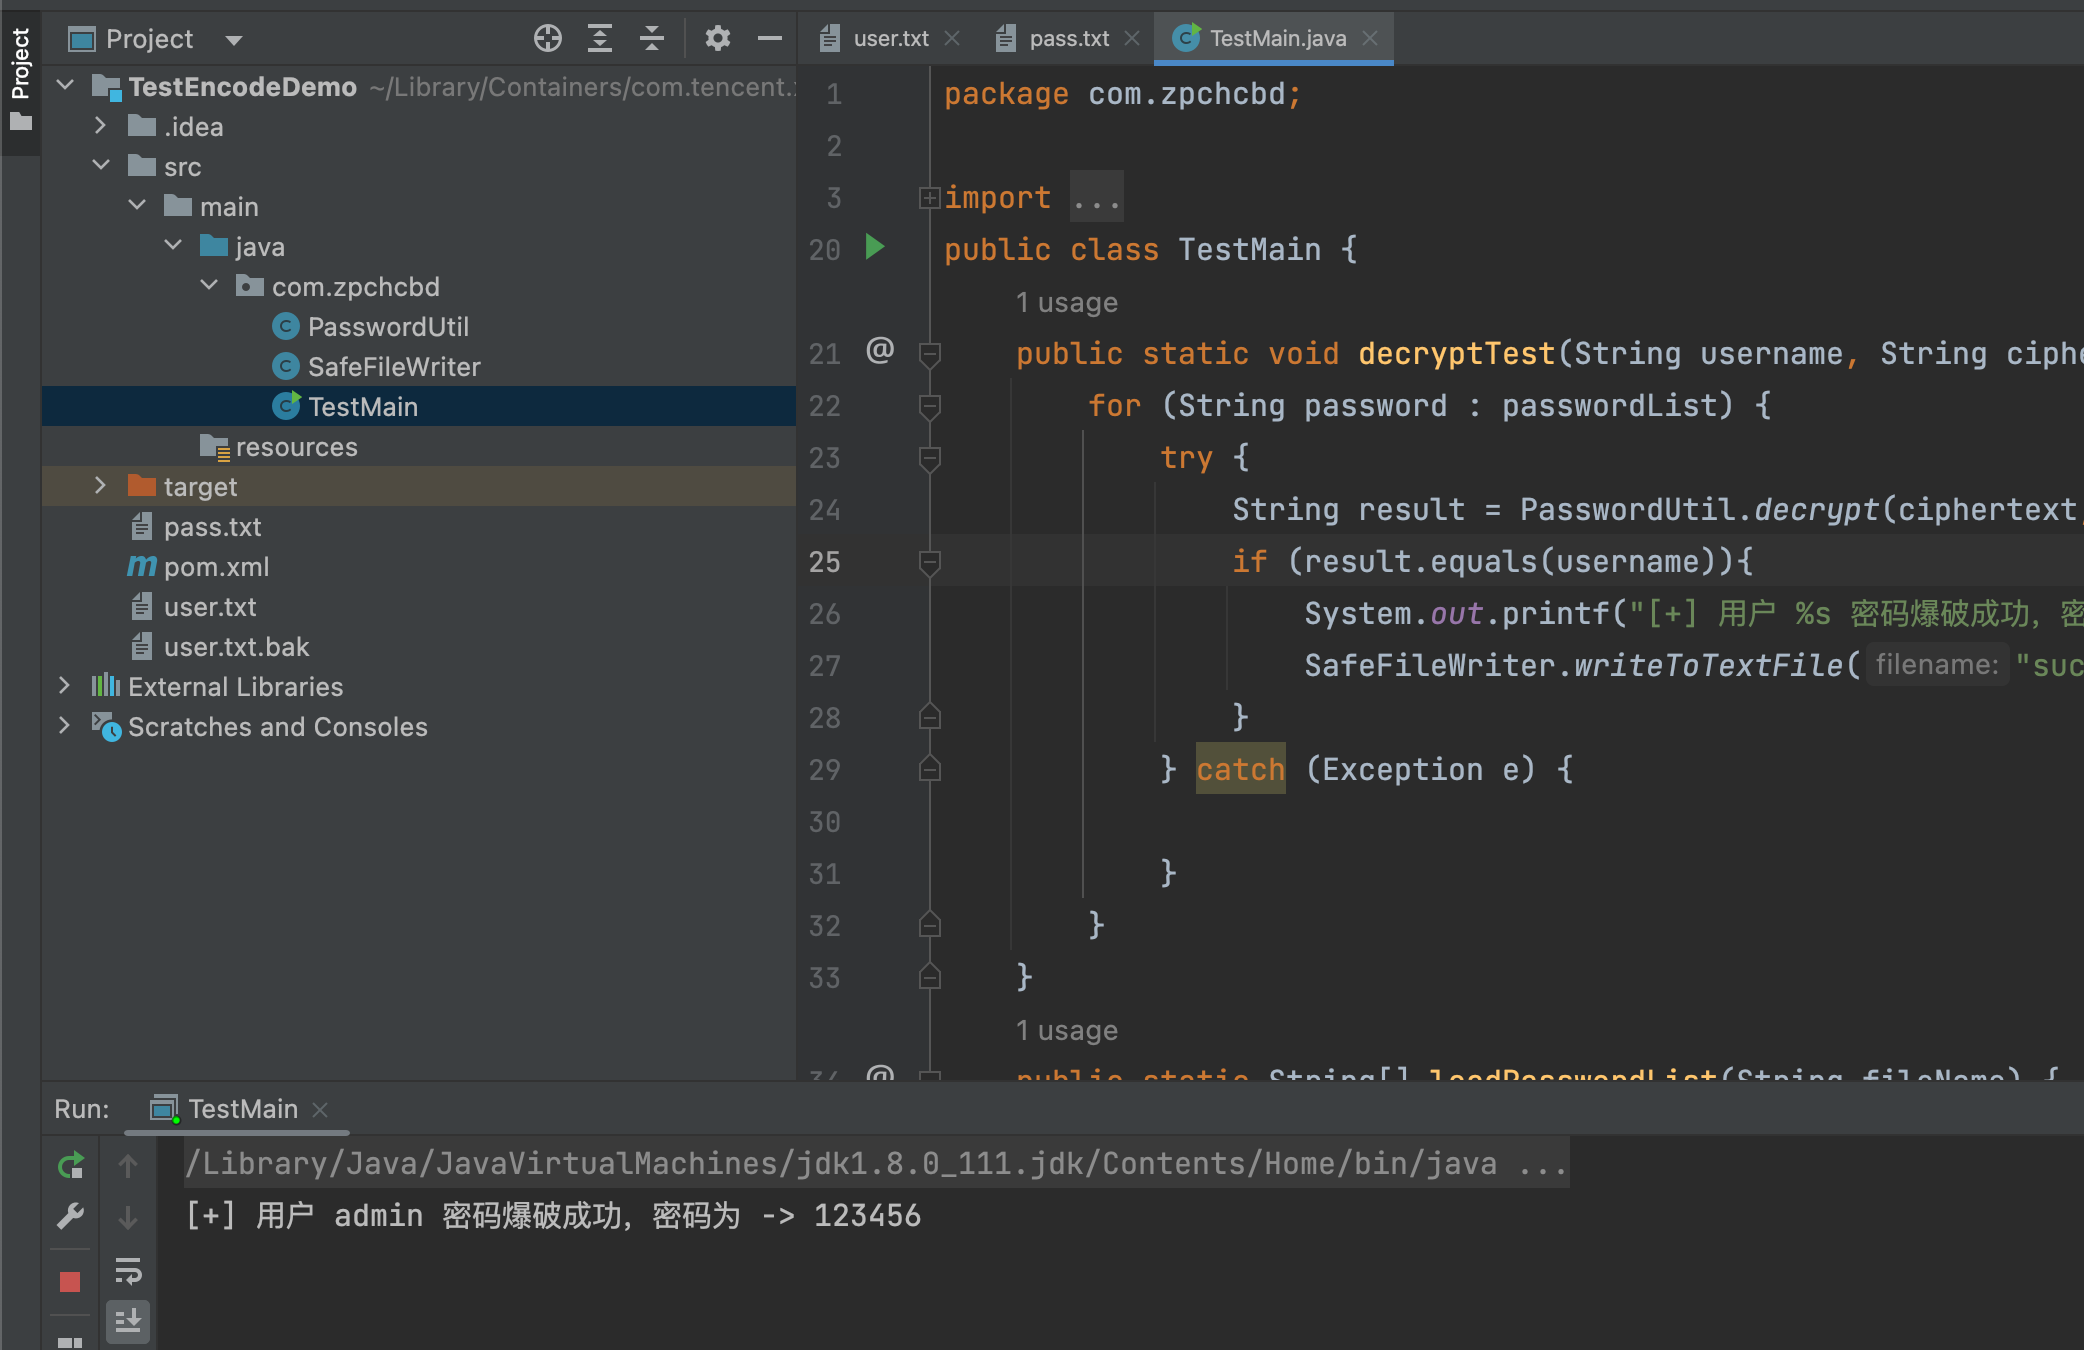2084x1350 pixels.
Task: Switch to the pass.txt editor tab
Action: tap(1068, 39)
